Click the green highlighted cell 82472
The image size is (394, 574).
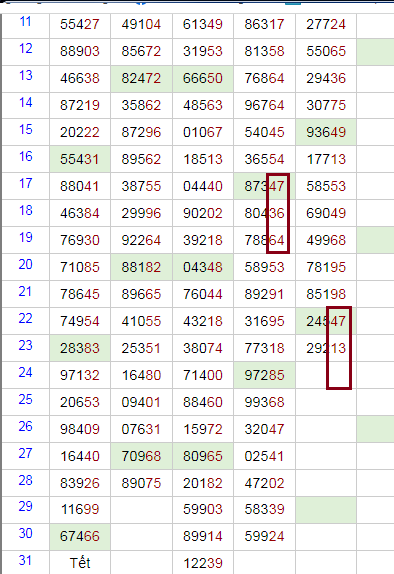tap(141, 79)
